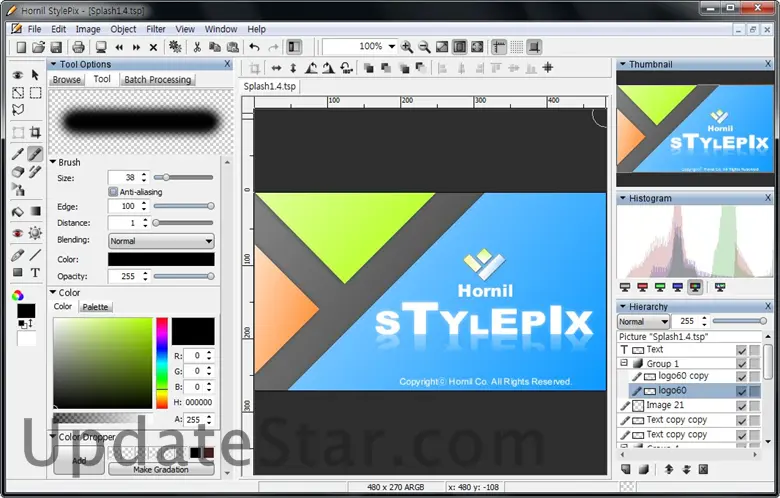Select the Red-eye removal tool
Viewport: 780px width, 498px height.
[x=18, y=233]
